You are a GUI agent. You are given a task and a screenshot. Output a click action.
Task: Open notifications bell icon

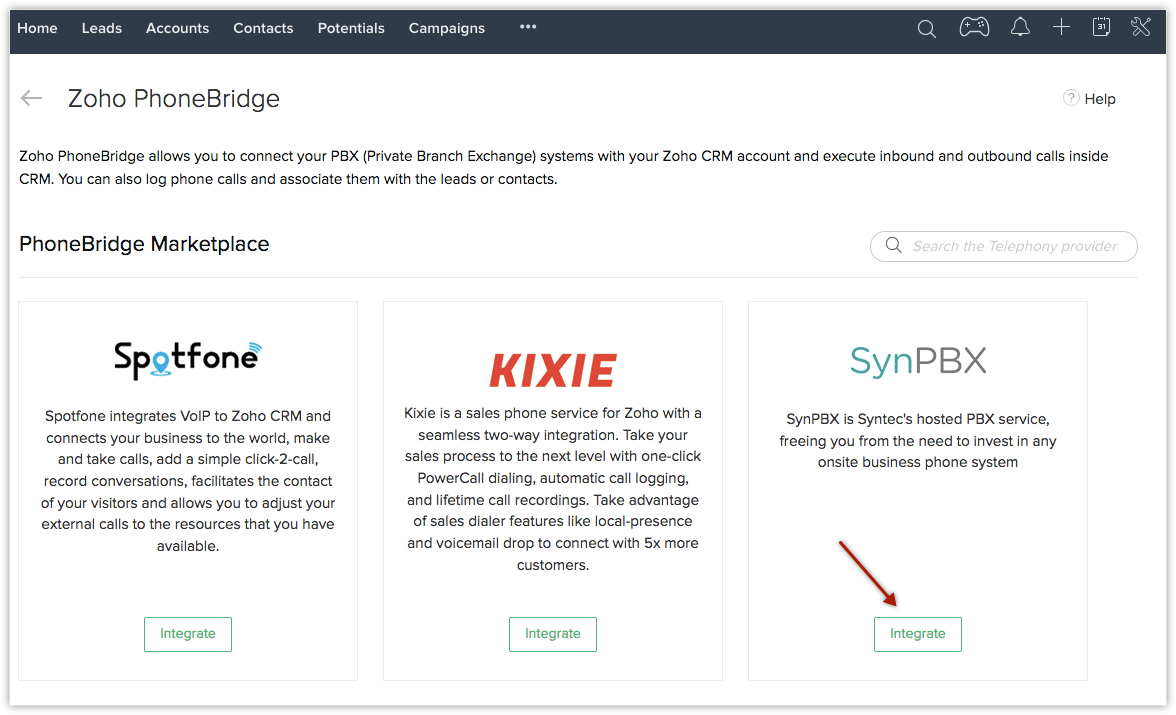pos(1020,28)
